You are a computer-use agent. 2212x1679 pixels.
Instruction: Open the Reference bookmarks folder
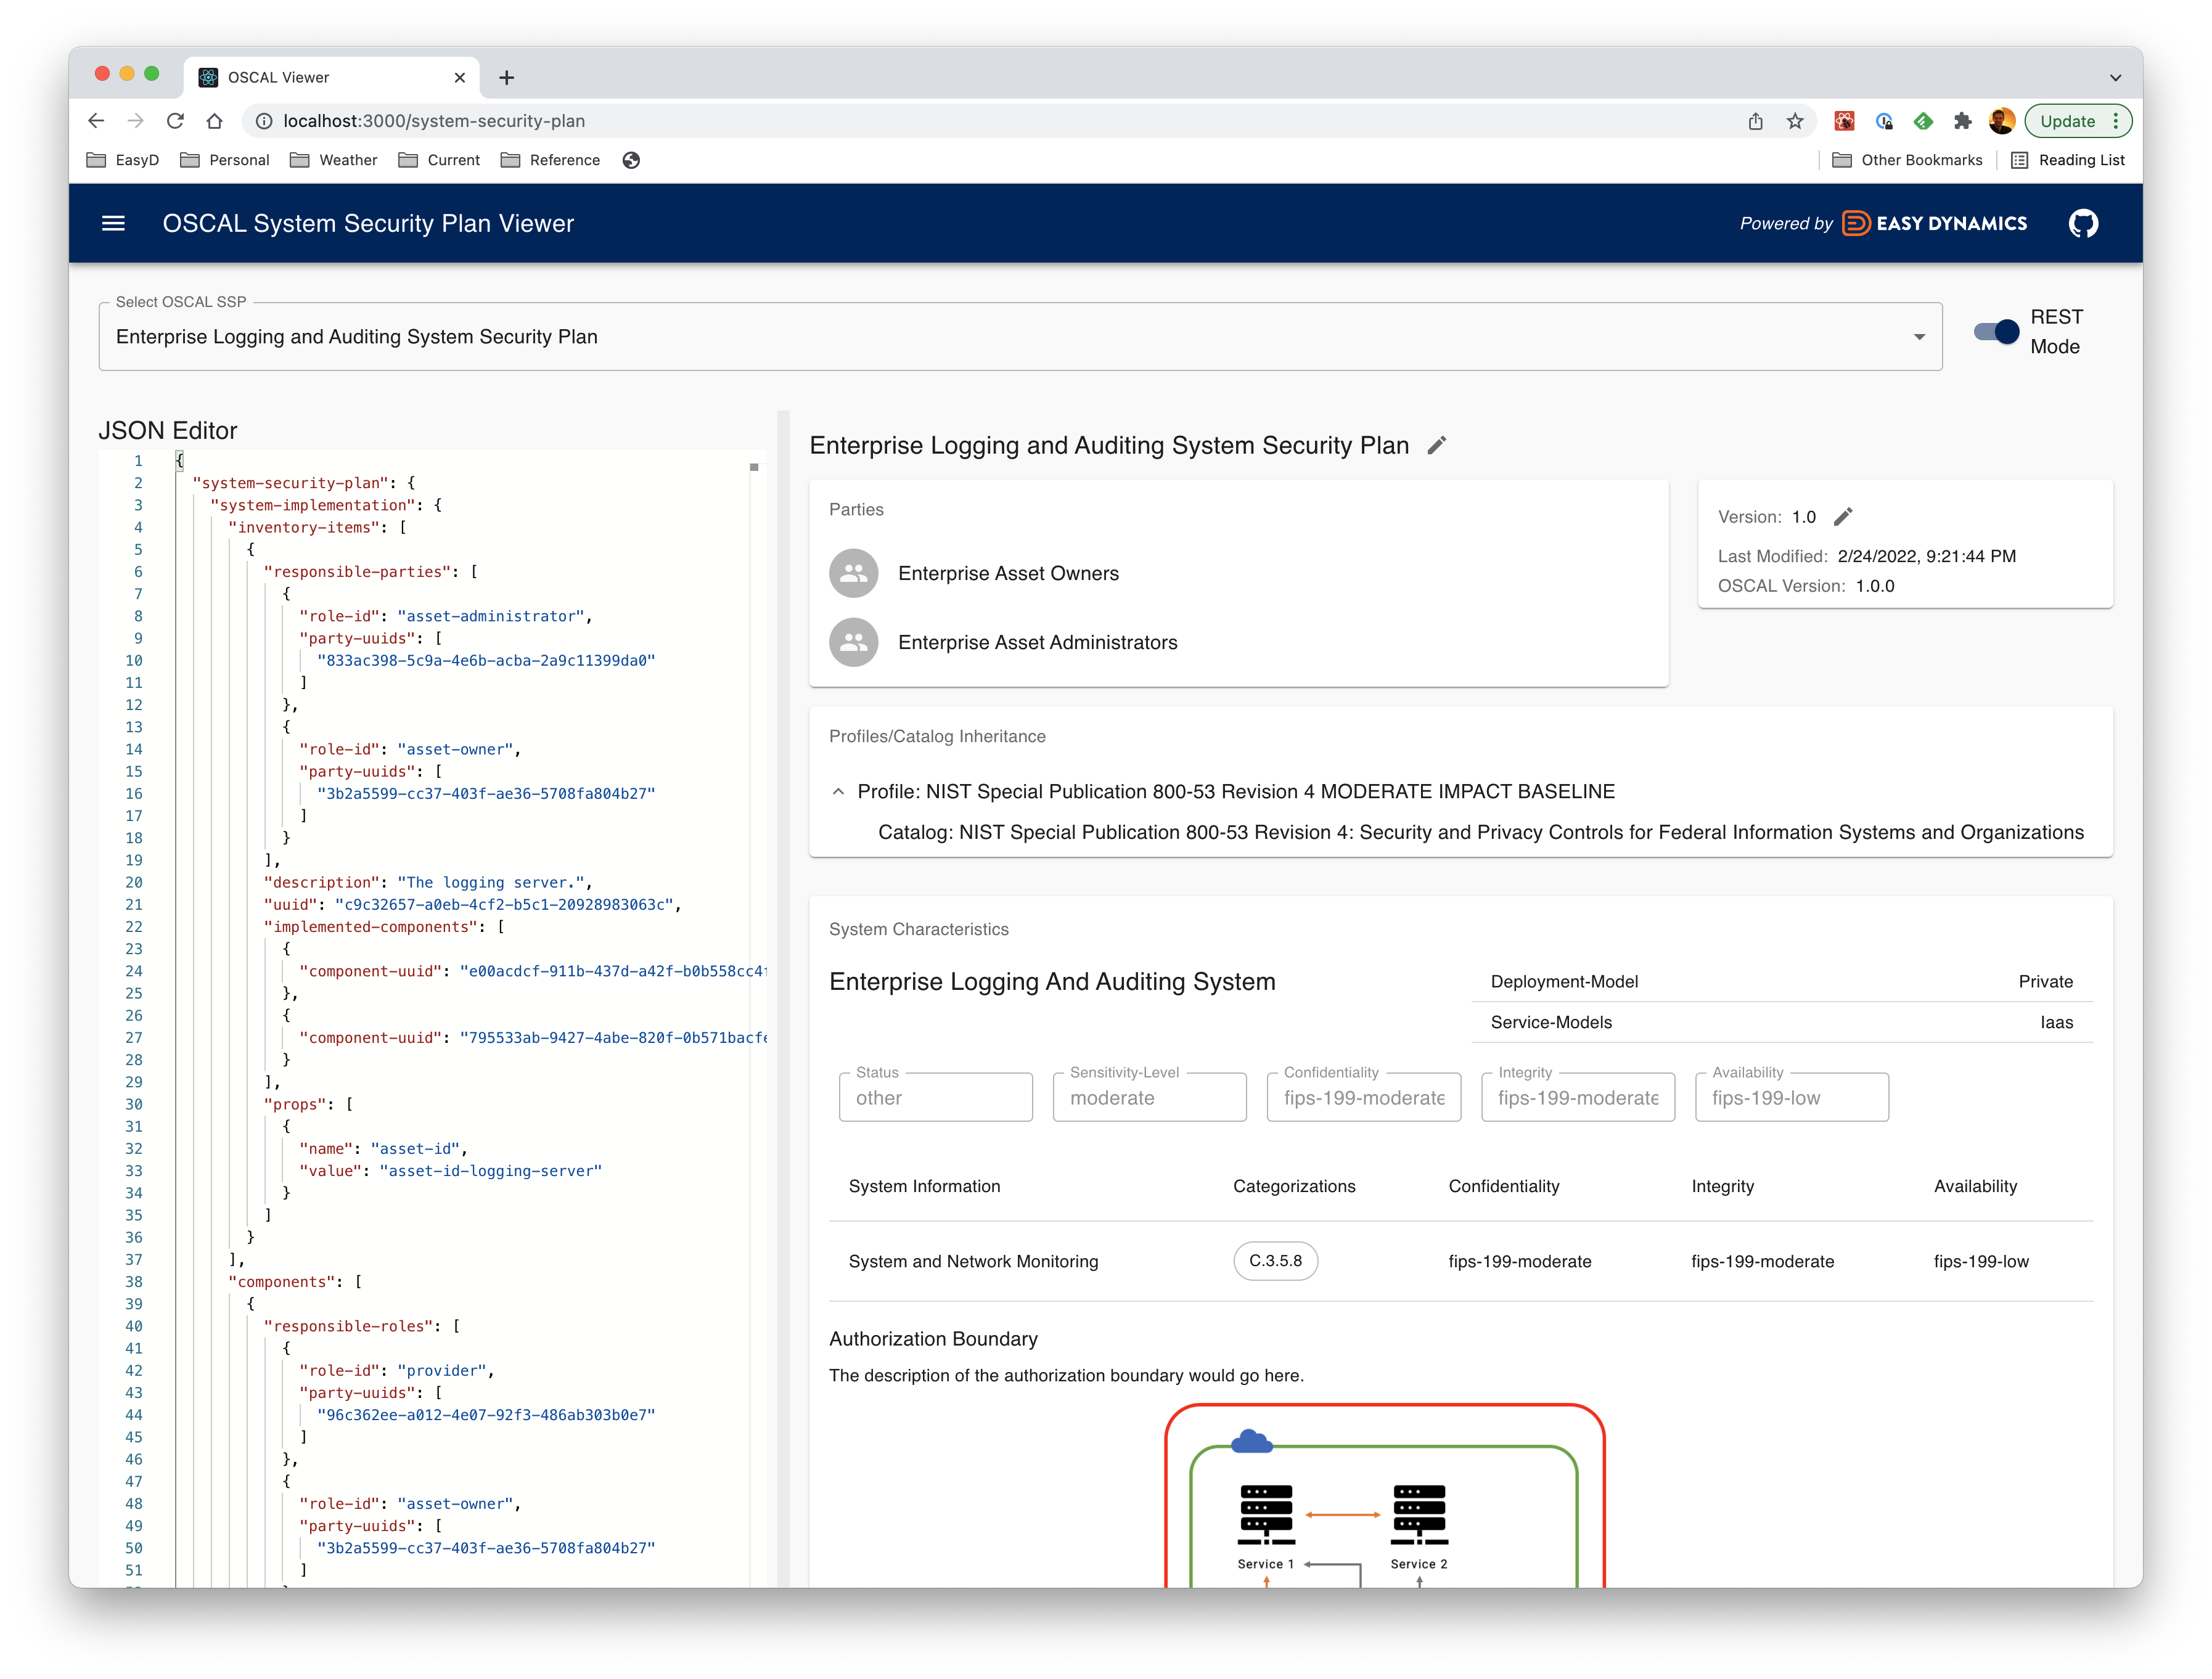tap(550, 160)
